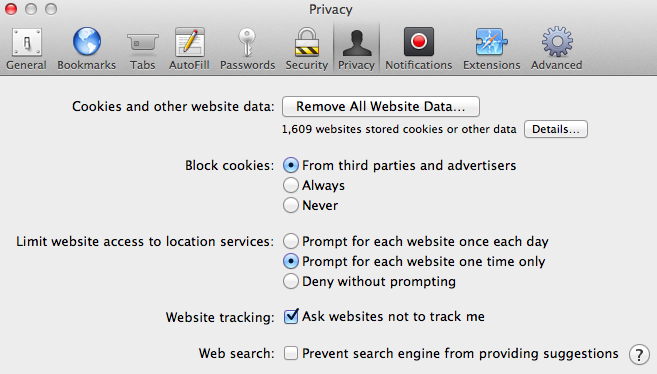657x374 pixels.
Task: Click the Details button for stored cookies
Action: [556, 129]
